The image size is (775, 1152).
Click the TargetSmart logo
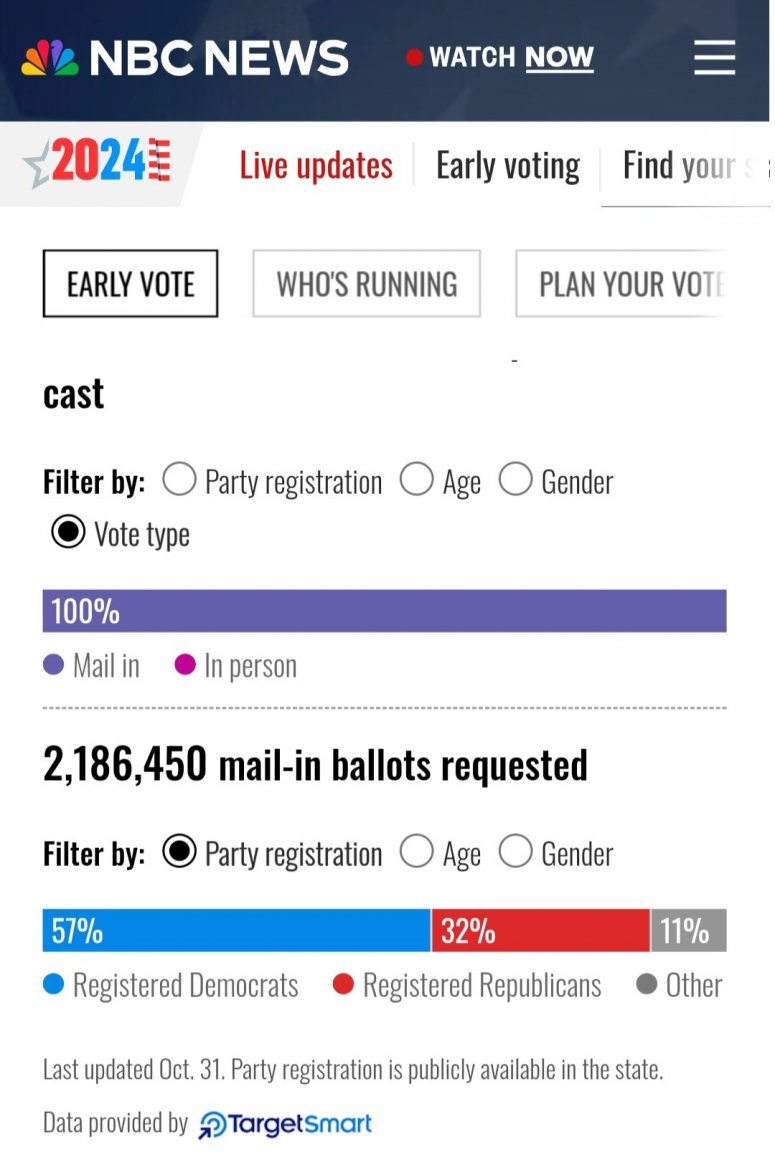[x=285, y=1124]
